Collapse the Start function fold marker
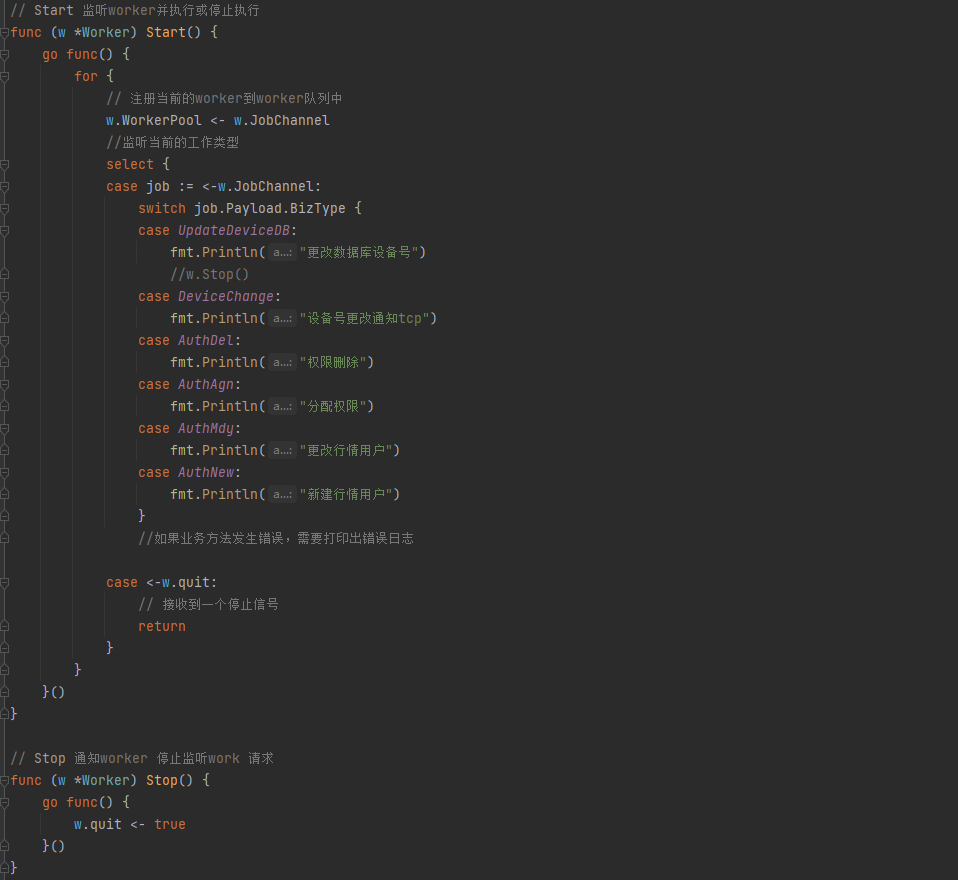The width and height of the screenshot is (958, 880). click(4, 33)
